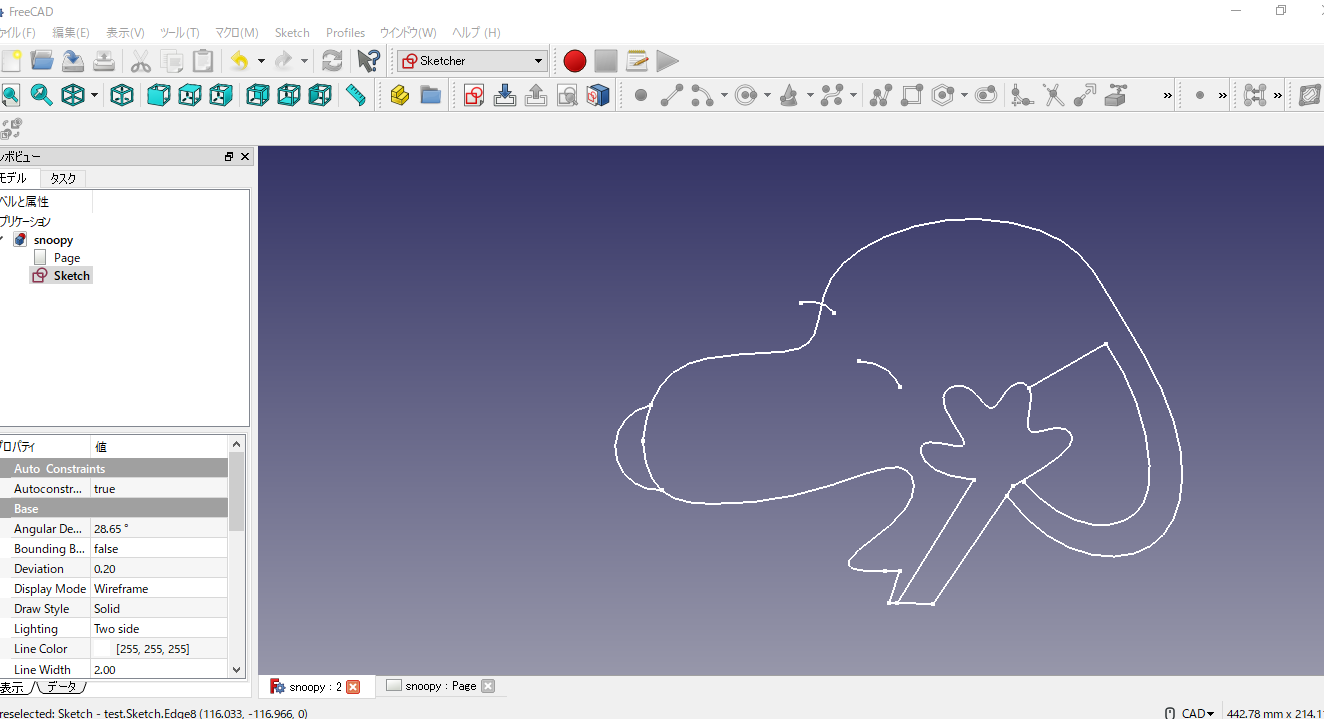The image size is (1324, 719).
Task: Open the ツール(T) menu
Action: pyautogui.click(x=180, y=33)
